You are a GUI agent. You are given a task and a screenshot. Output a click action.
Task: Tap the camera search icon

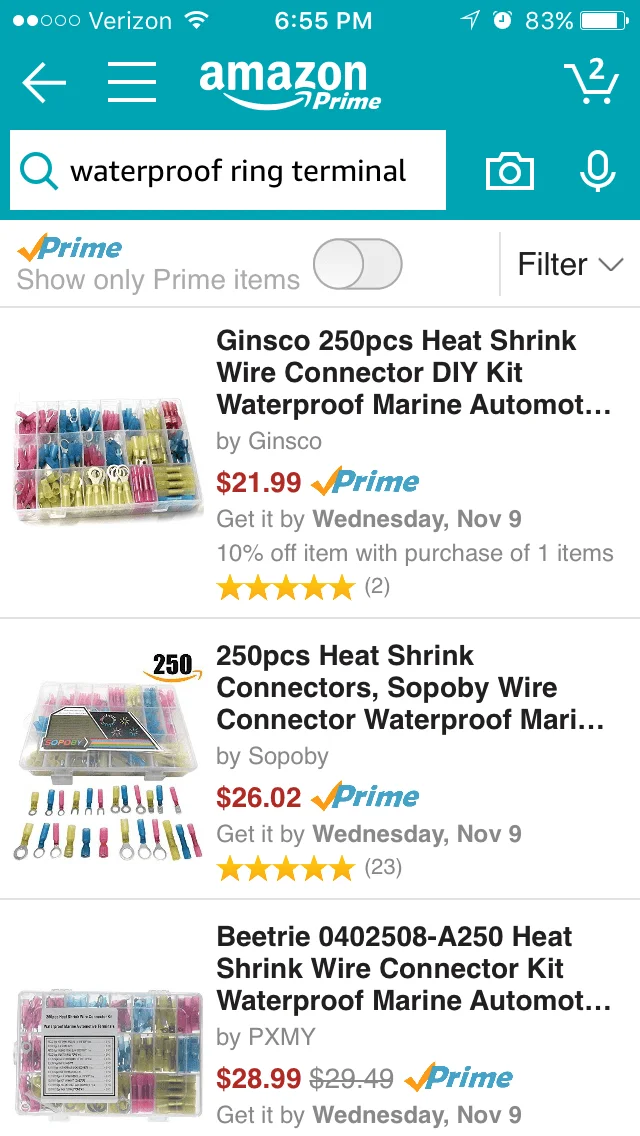pyautogui.click(x=510, y=172)
